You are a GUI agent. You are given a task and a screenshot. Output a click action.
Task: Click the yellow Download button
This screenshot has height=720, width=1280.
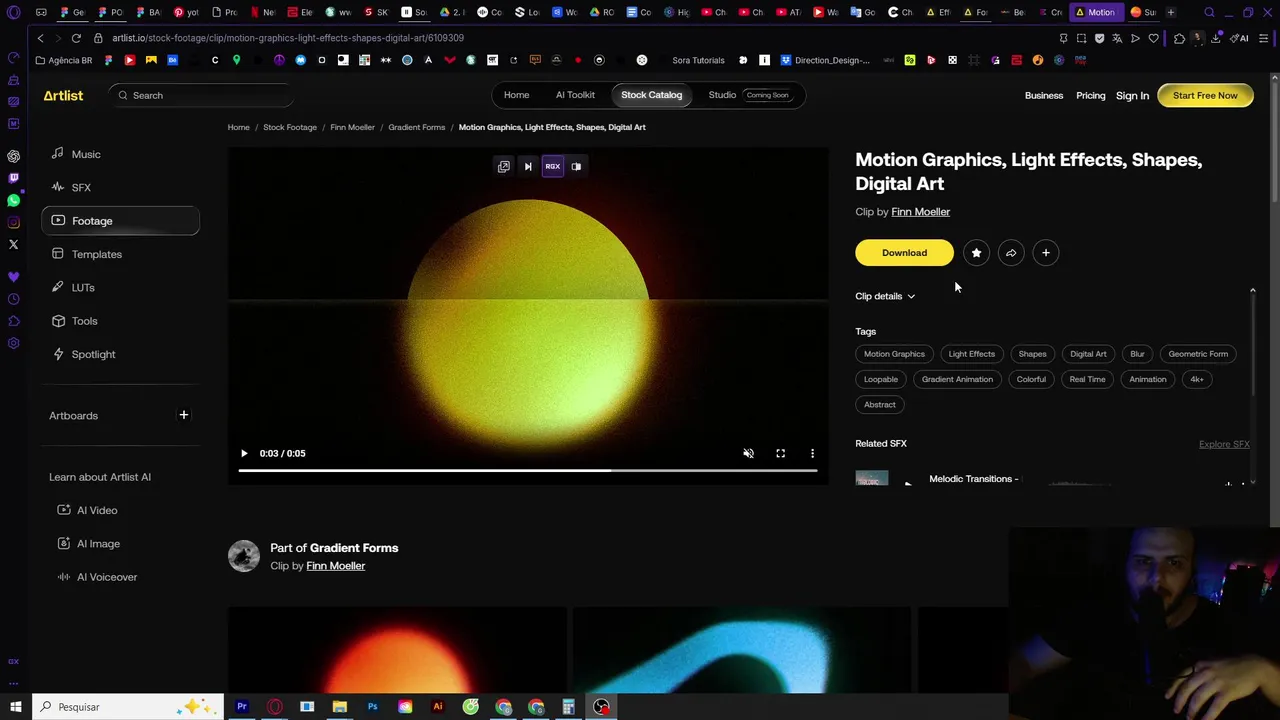tap(904, 253)
